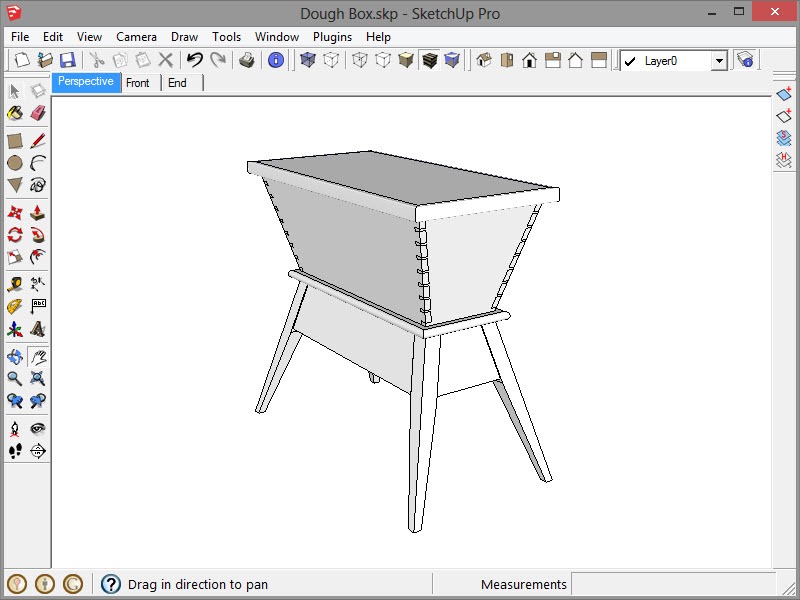Open the Camera menu
The width and height of the screenshot is (800, 600).
(x=136, y=37)
